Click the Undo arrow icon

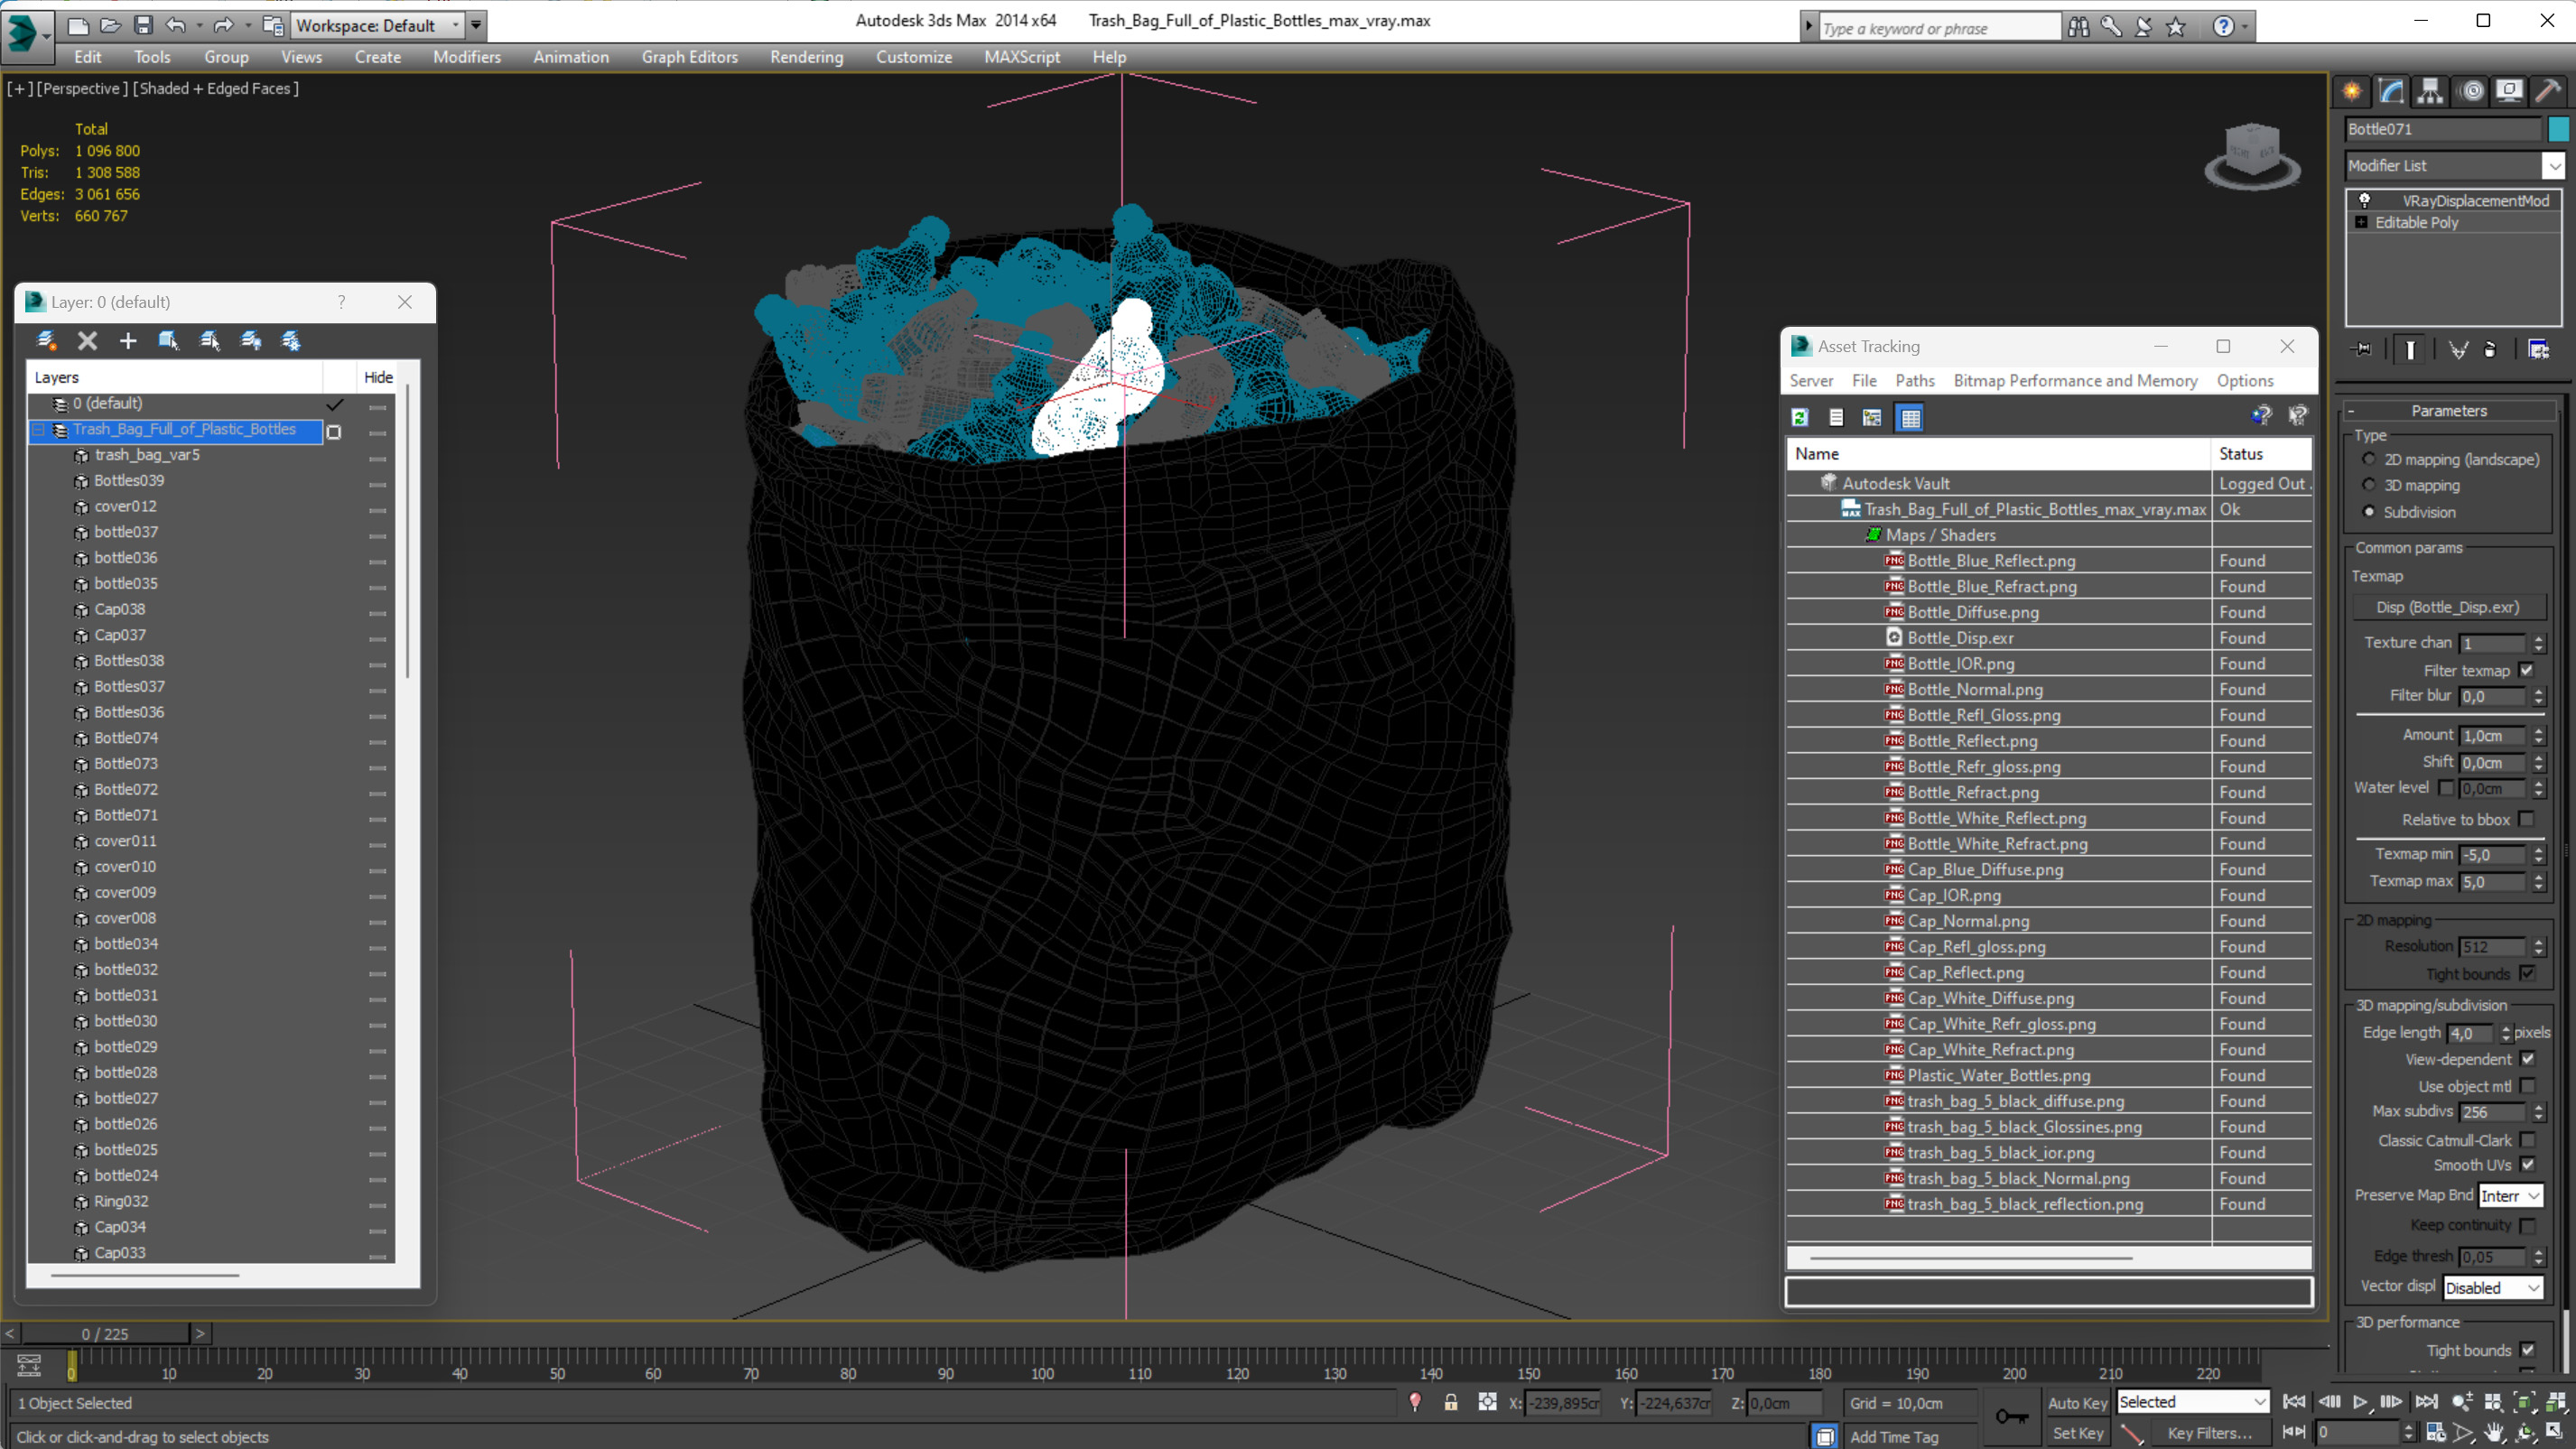pyautogui.click(x=176, y=25)
